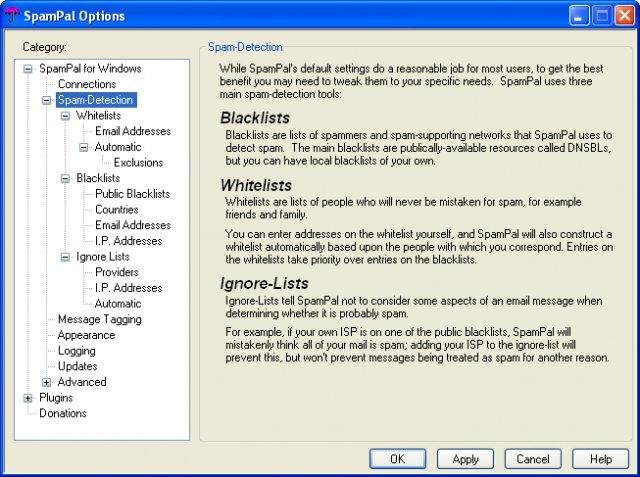Select the highlighted Spam-Detection category

[x=96, y=100]
